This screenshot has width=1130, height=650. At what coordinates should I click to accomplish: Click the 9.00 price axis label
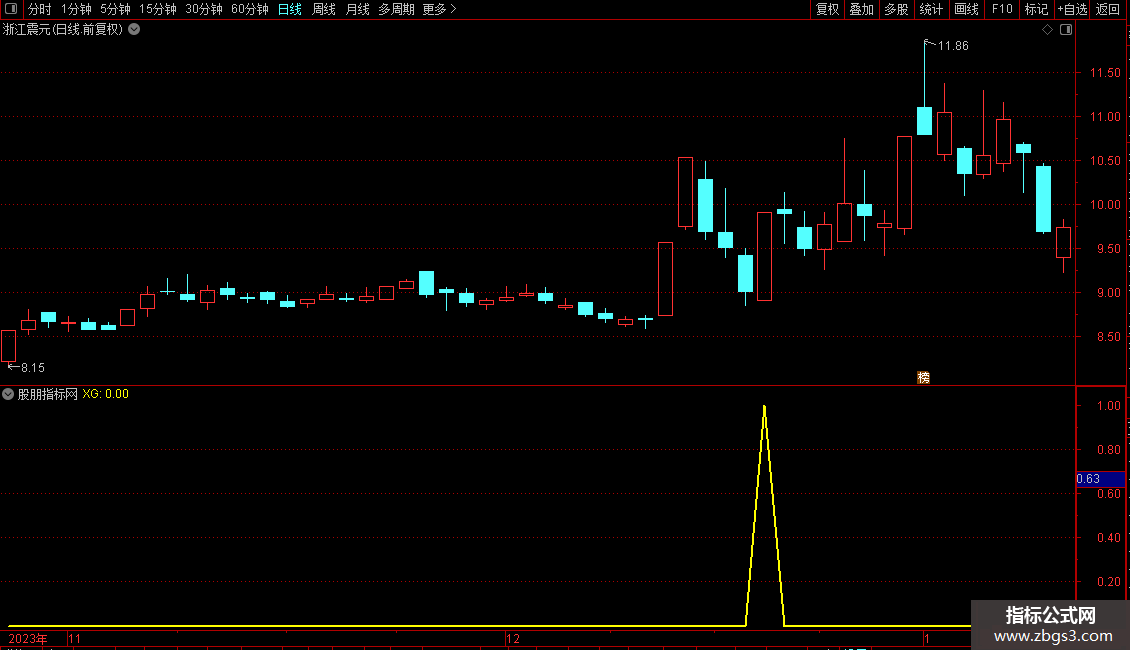click(1108, 293)
